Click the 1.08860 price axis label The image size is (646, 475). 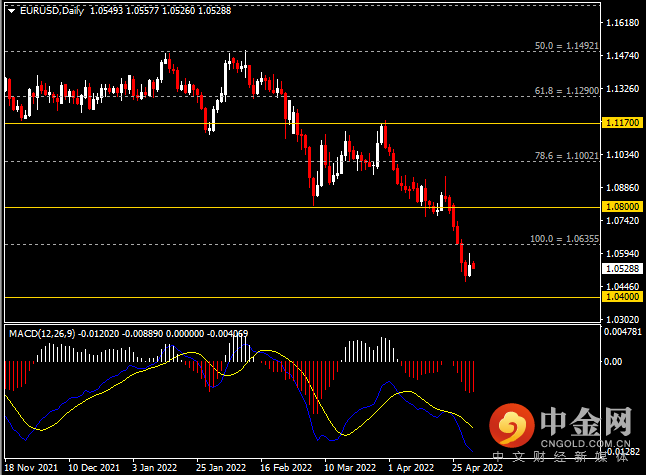click(x=623, y=187)
